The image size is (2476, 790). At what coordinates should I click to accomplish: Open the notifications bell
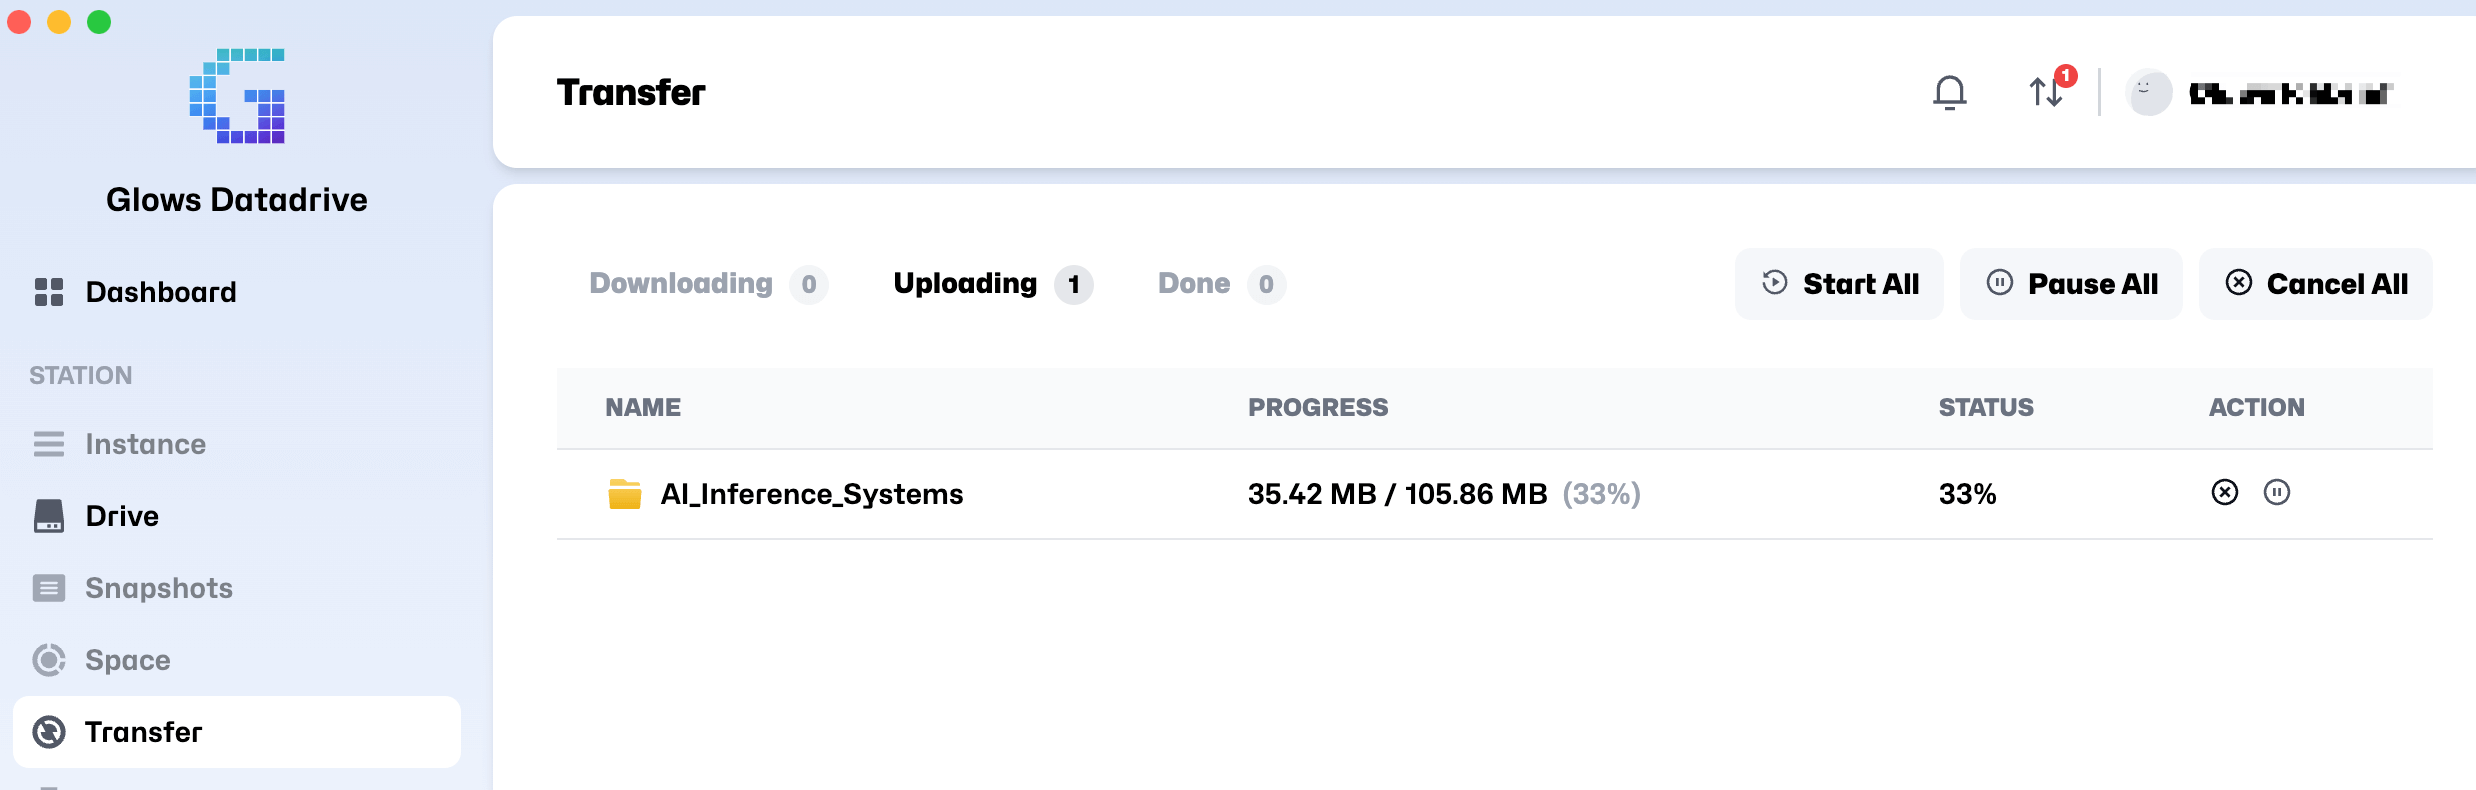pos(1949,92)
